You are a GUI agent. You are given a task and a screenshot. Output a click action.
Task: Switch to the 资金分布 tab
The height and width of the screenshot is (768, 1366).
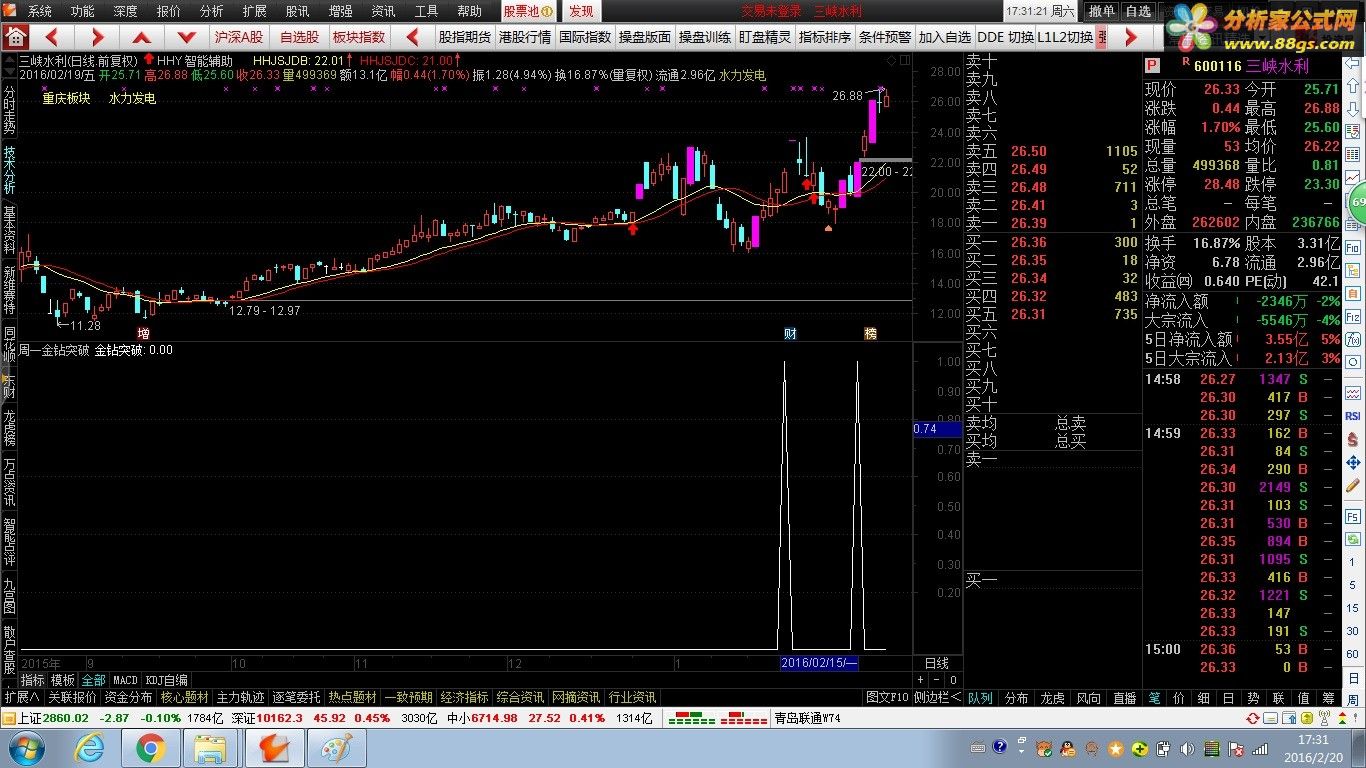tap(129, 697)
